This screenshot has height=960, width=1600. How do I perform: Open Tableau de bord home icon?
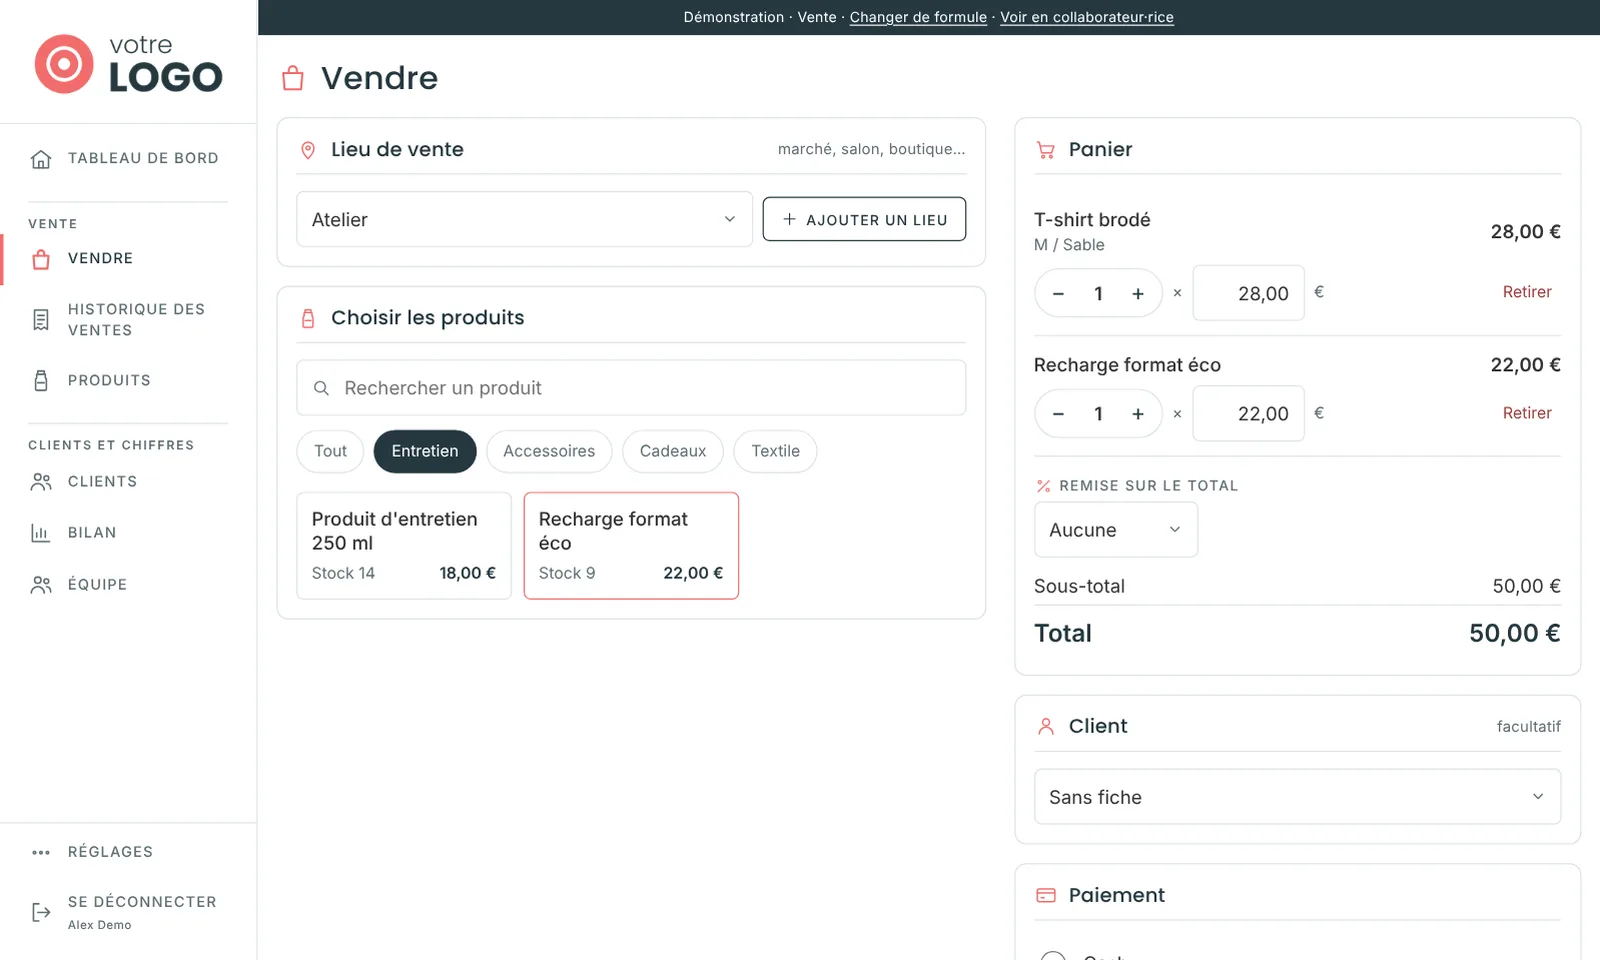[41, 159]
